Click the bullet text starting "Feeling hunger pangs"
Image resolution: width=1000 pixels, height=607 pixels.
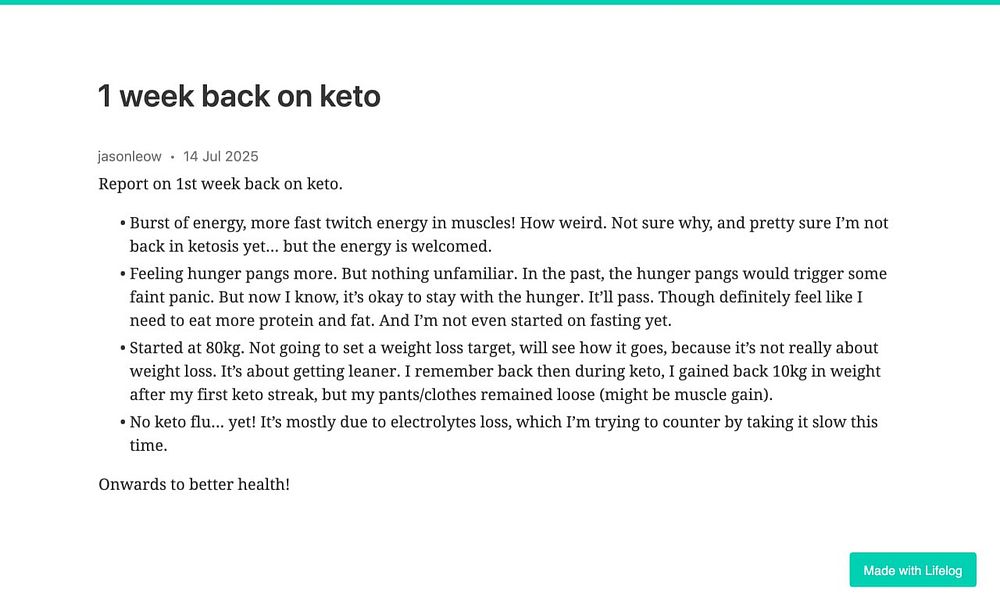tap(508, 297)
